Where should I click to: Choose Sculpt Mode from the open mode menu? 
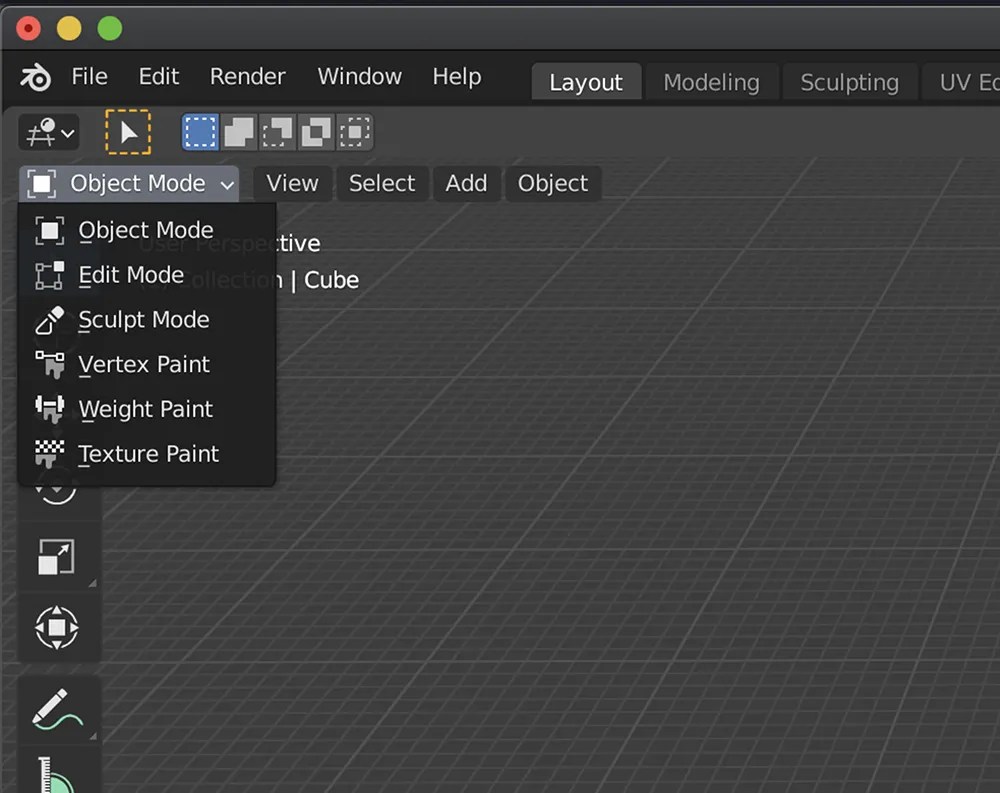pos(143,319)
